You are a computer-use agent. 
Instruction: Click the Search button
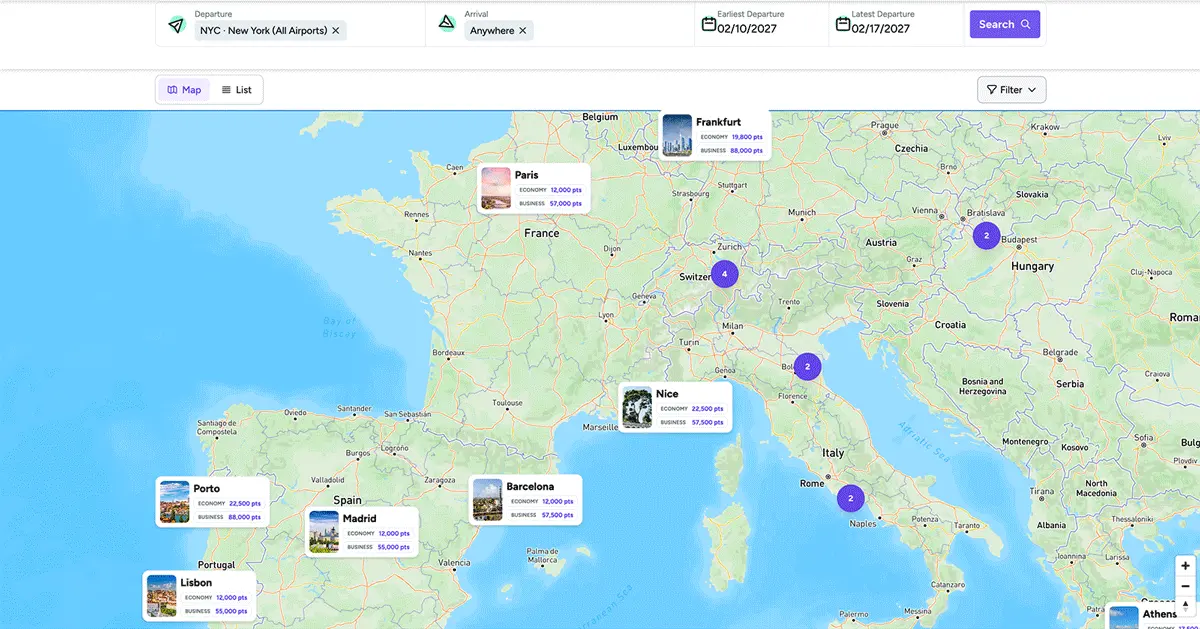pos(1005,24)
